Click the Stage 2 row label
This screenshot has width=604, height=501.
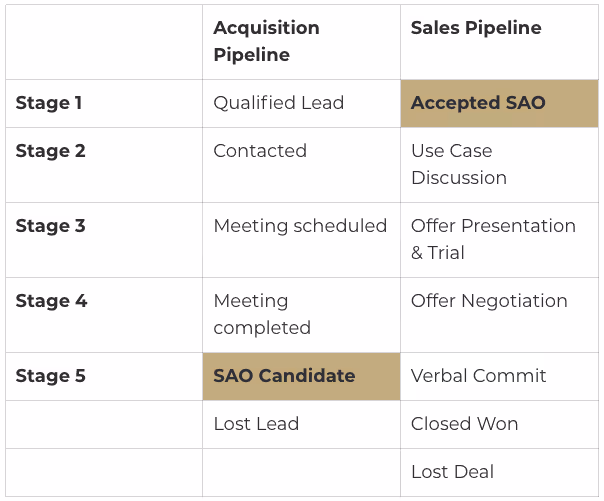(x=50, y=151)
